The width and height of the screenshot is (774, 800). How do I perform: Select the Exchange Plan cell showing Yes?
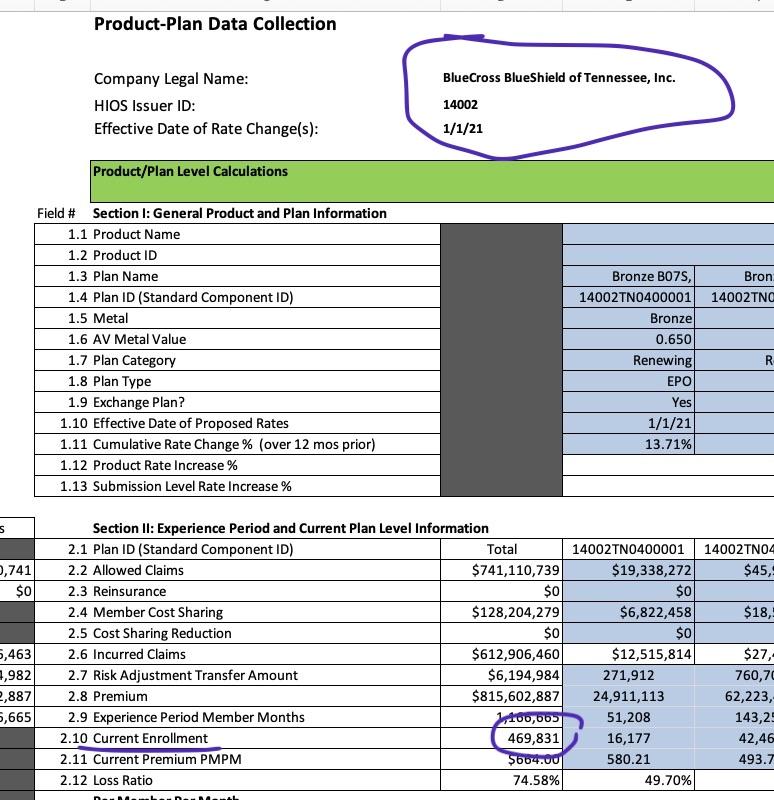point(681,402)
